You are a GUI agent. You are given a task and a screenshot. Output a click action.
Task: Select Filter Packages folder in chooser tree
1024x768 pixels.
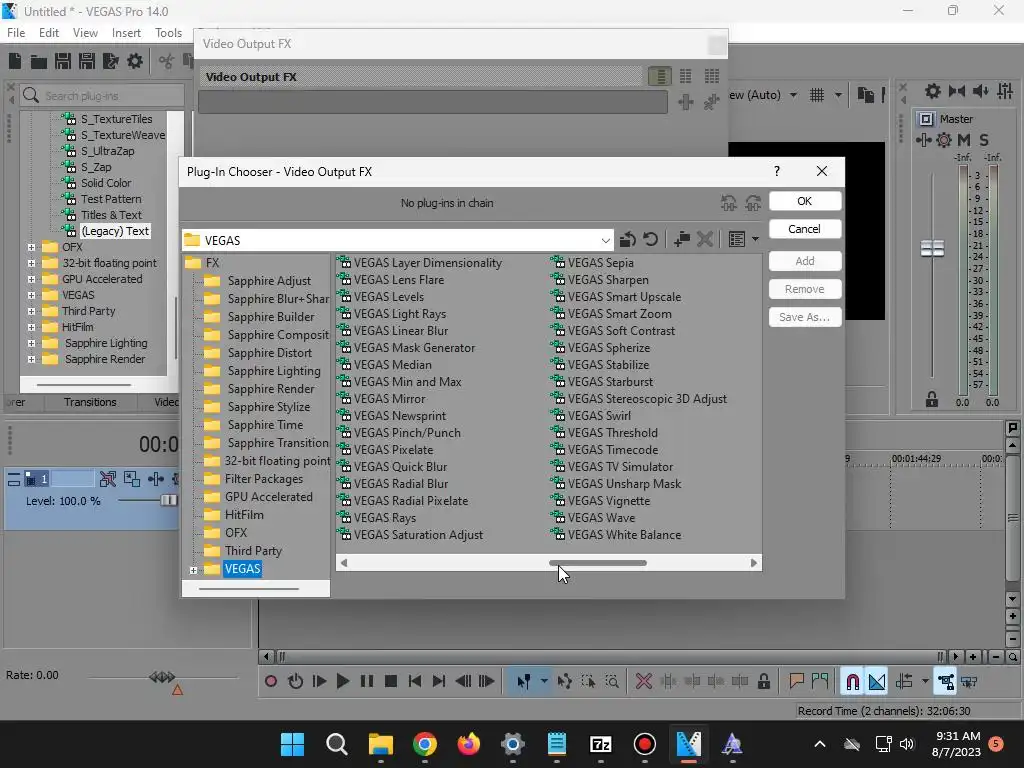point(264,479)
